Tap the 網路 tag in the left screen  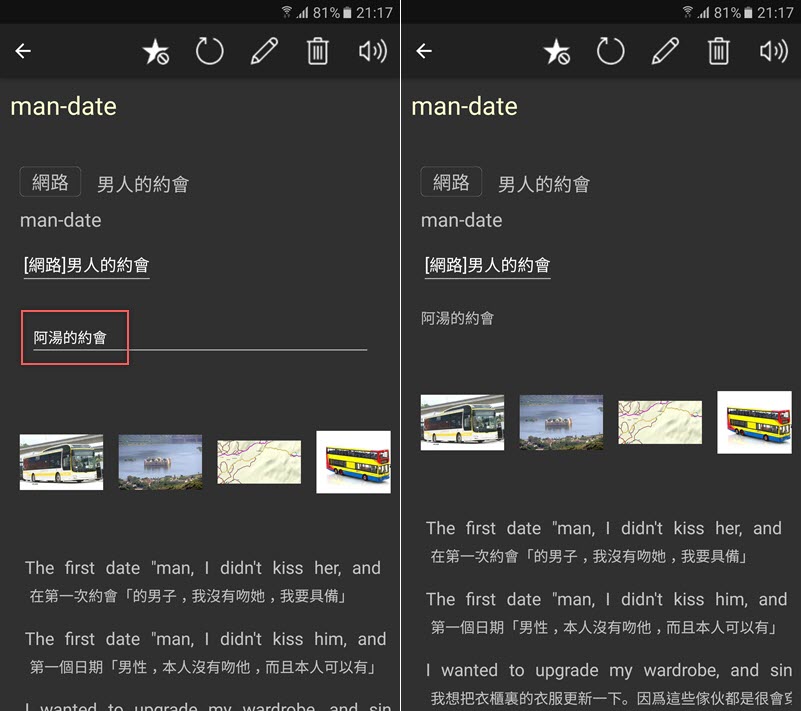click(50, 182)
